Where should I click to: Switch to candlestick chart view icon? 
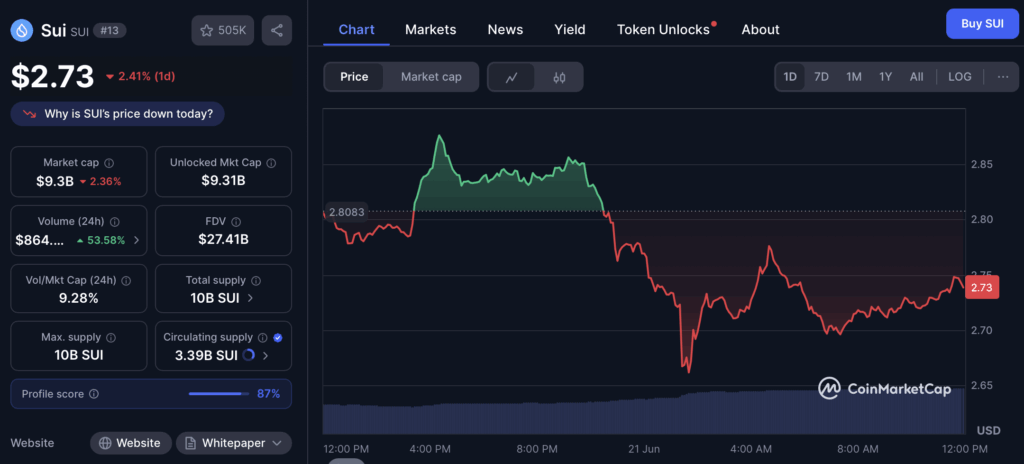(x=559, y=77)
